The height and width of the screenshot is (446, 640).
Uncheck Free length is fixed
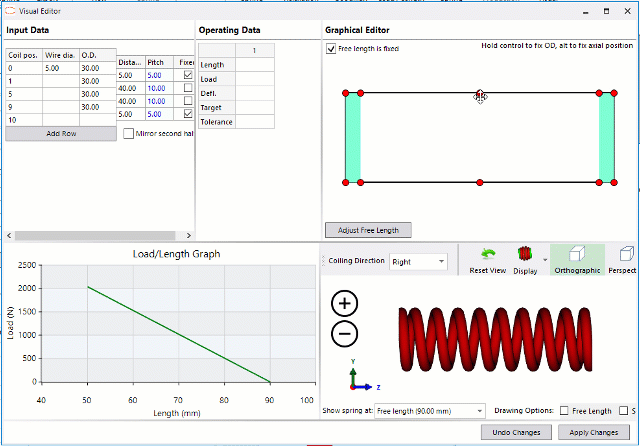(332, 48)
